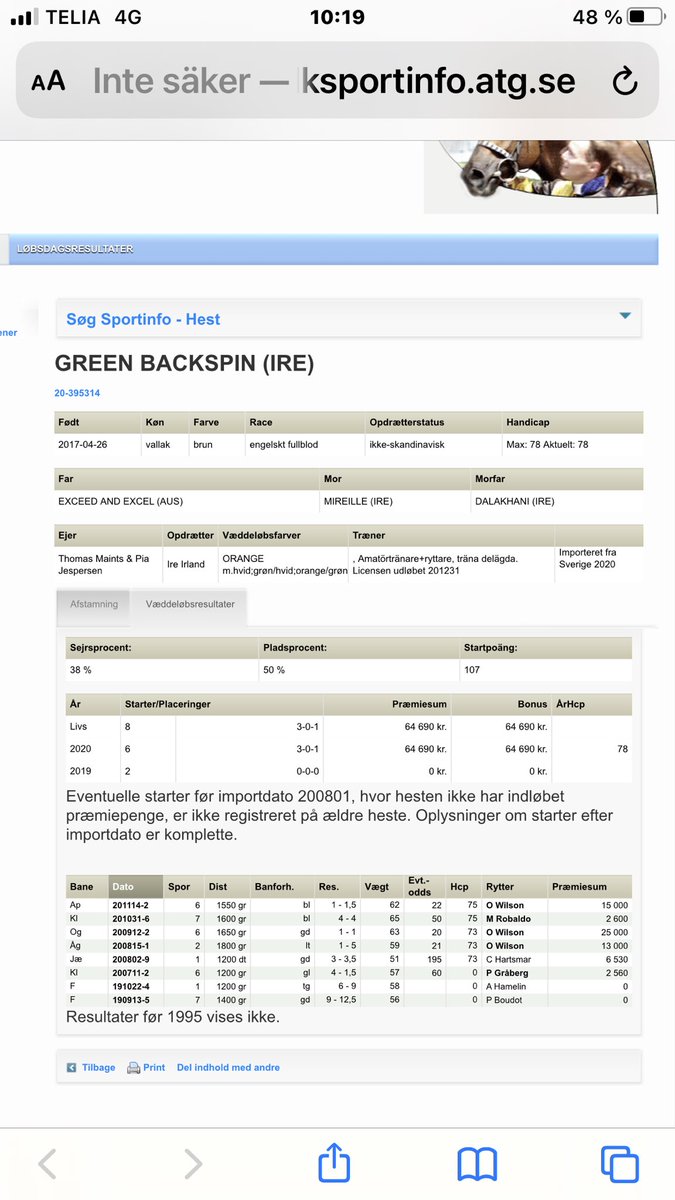Click damsire DALAKHANI (IRE)
Screen dimensions: 675x1200
point(516,501)
